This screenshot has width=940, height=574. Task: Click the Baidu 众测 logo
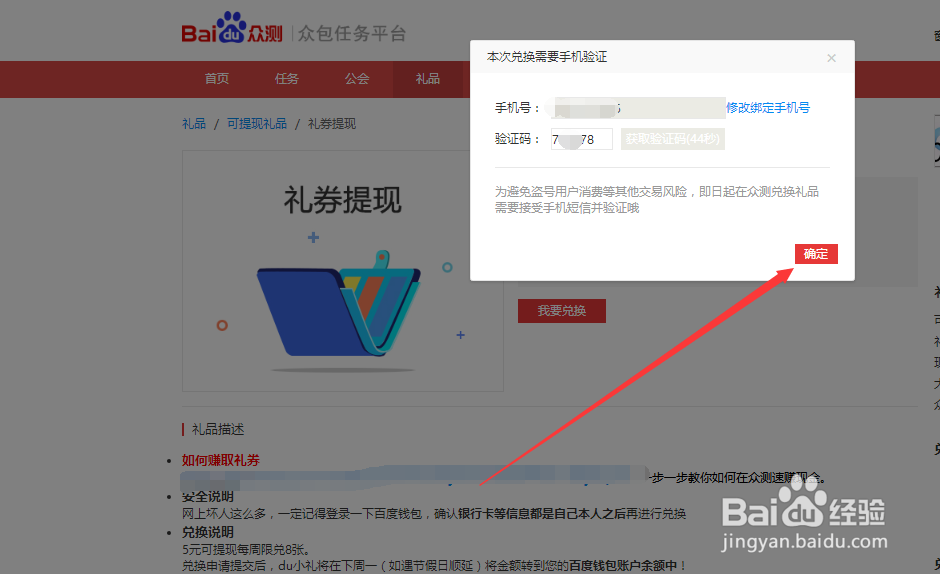point(232,29)
